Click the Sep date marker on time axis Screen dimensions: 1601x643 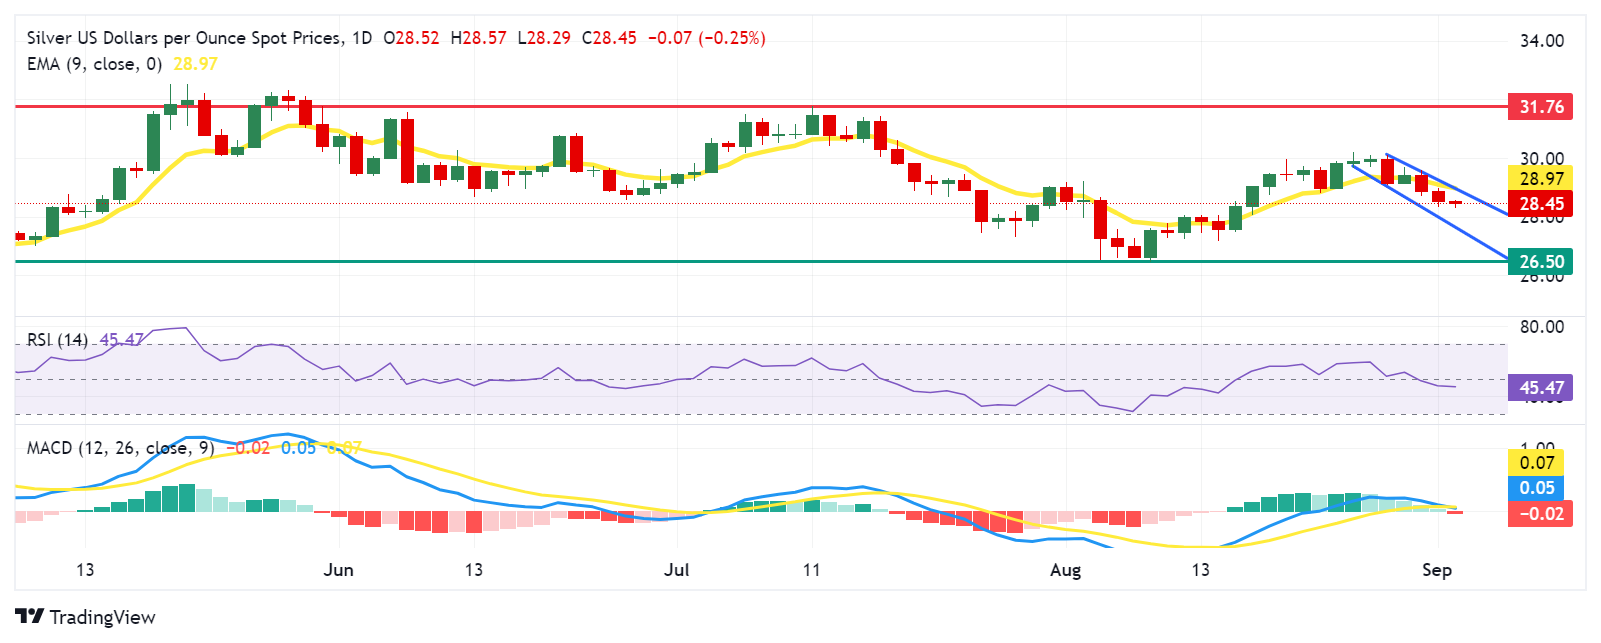pos(1436,570)
